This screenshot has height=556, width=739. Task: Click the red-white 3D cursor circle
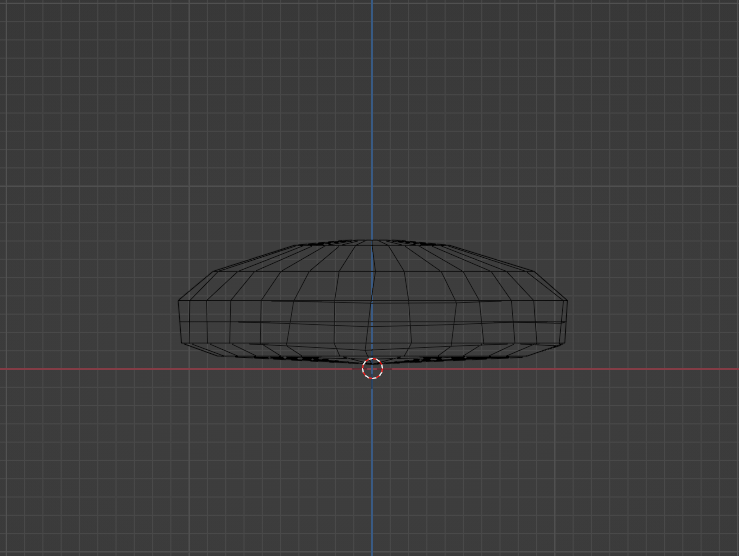pos(372,368)
